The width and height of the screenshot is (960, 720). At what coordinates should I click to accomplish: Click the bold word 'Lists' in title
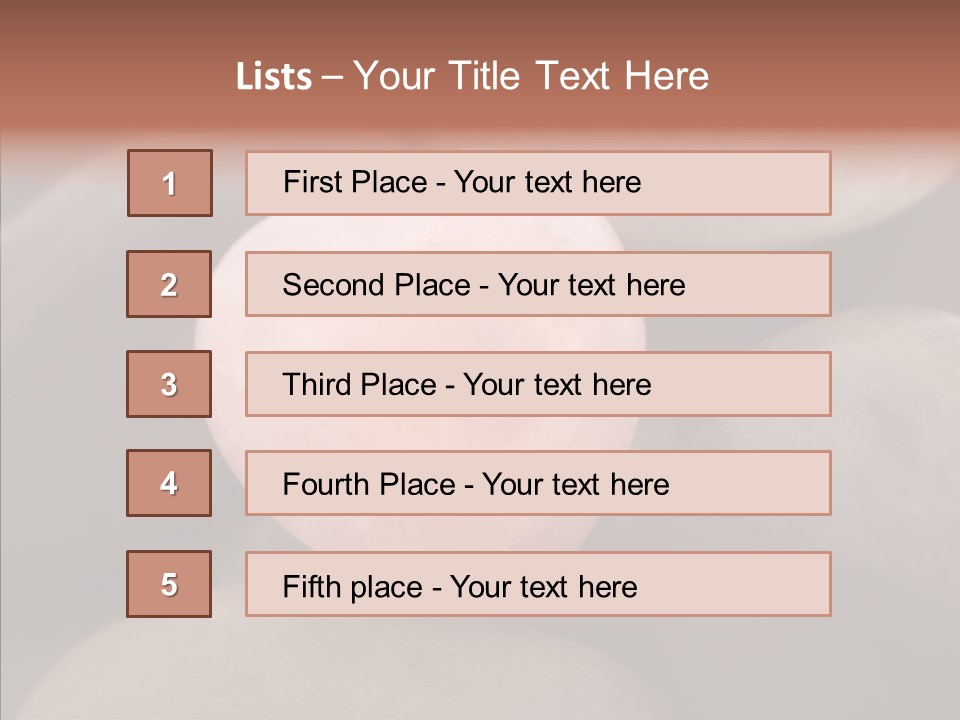pos(274,76)
